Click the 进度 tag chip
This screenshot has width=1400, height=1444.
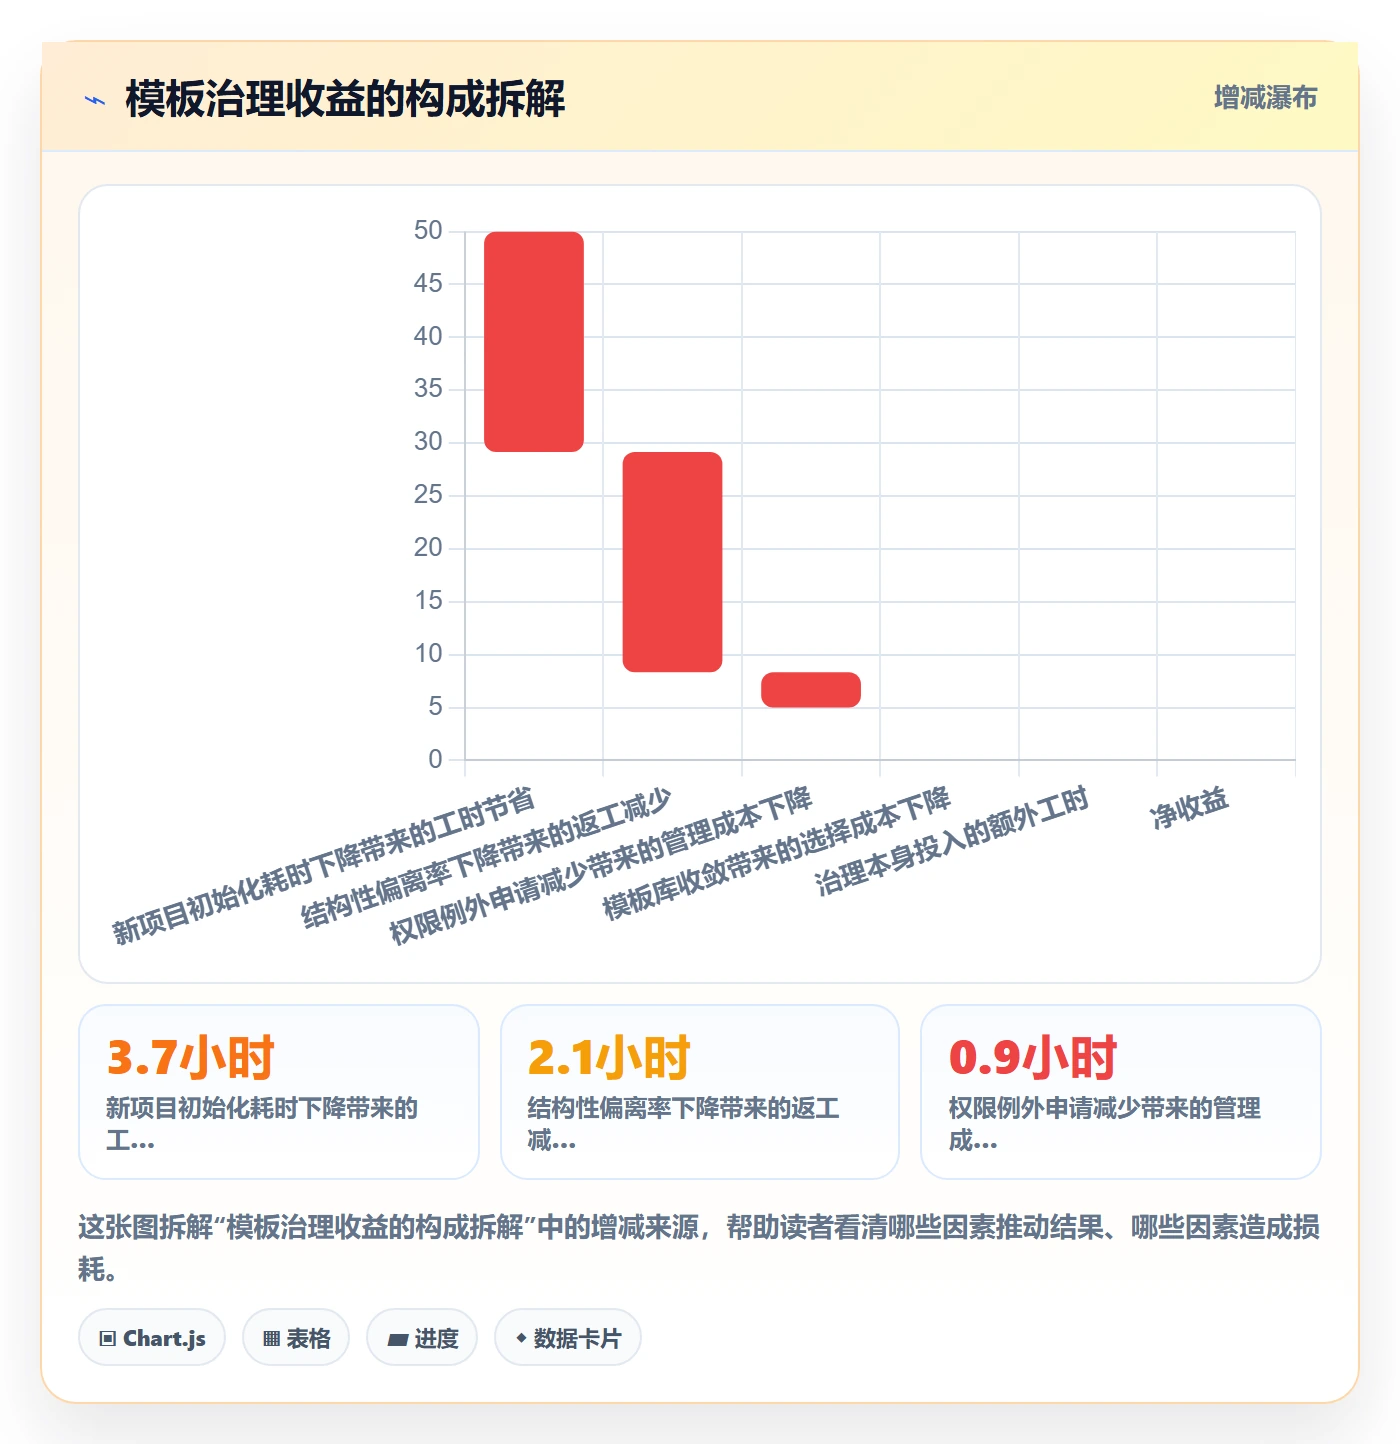pyautogui.click(x=422, y=1338)
